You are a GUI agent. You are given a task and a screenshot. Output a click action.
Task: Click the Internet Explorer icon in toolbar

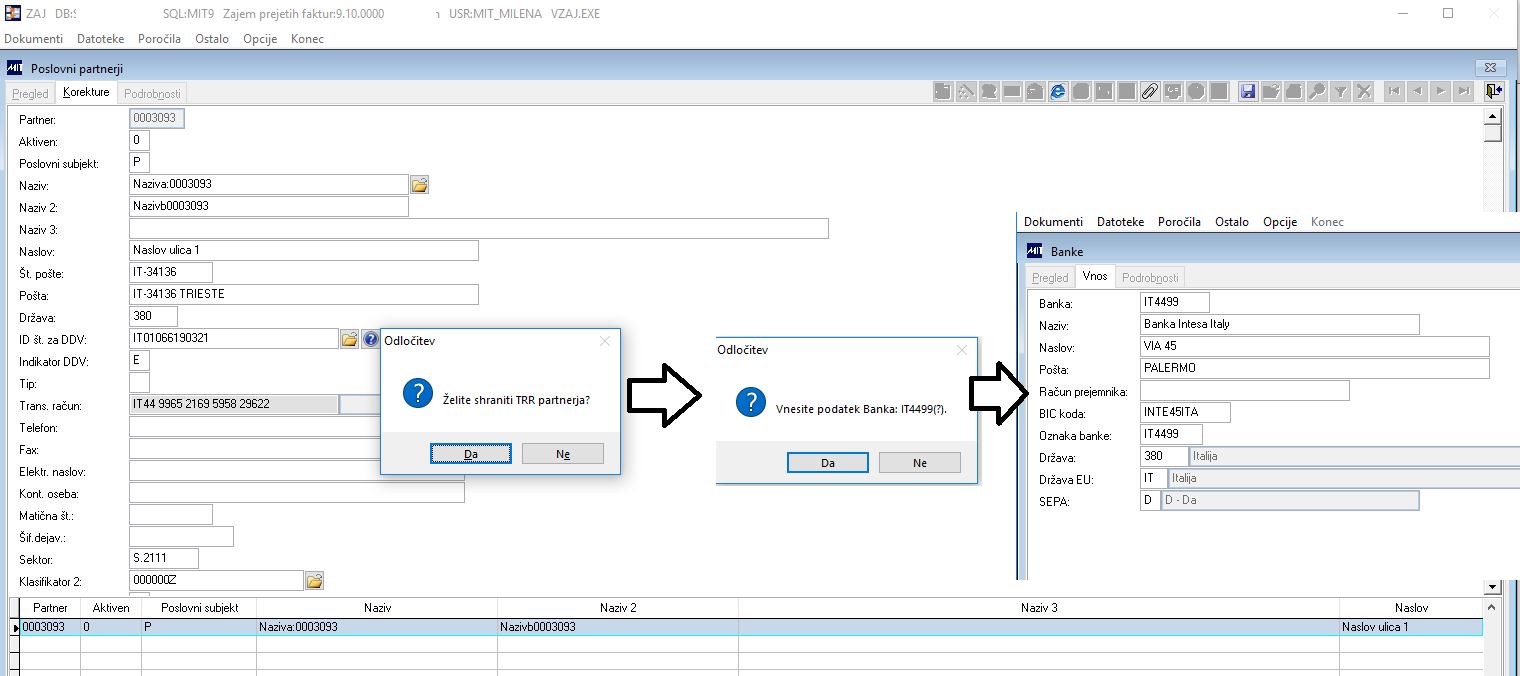pos(1058,92)
